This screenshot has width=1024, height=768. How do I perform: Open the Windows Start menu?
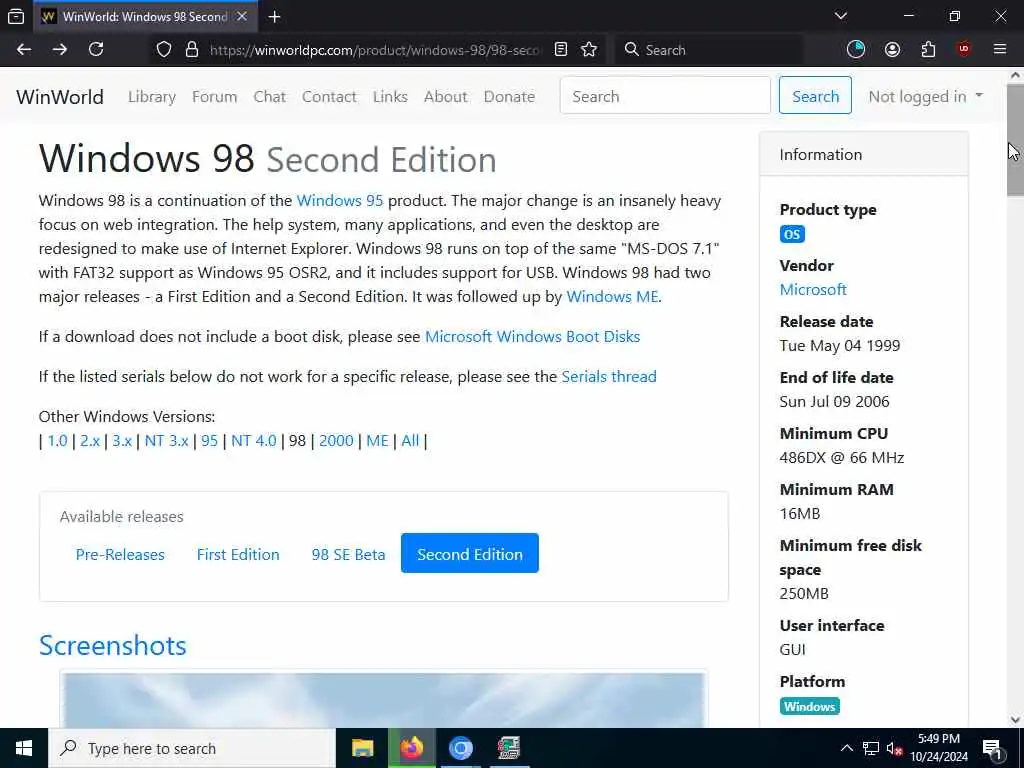(x=24, y=748)
